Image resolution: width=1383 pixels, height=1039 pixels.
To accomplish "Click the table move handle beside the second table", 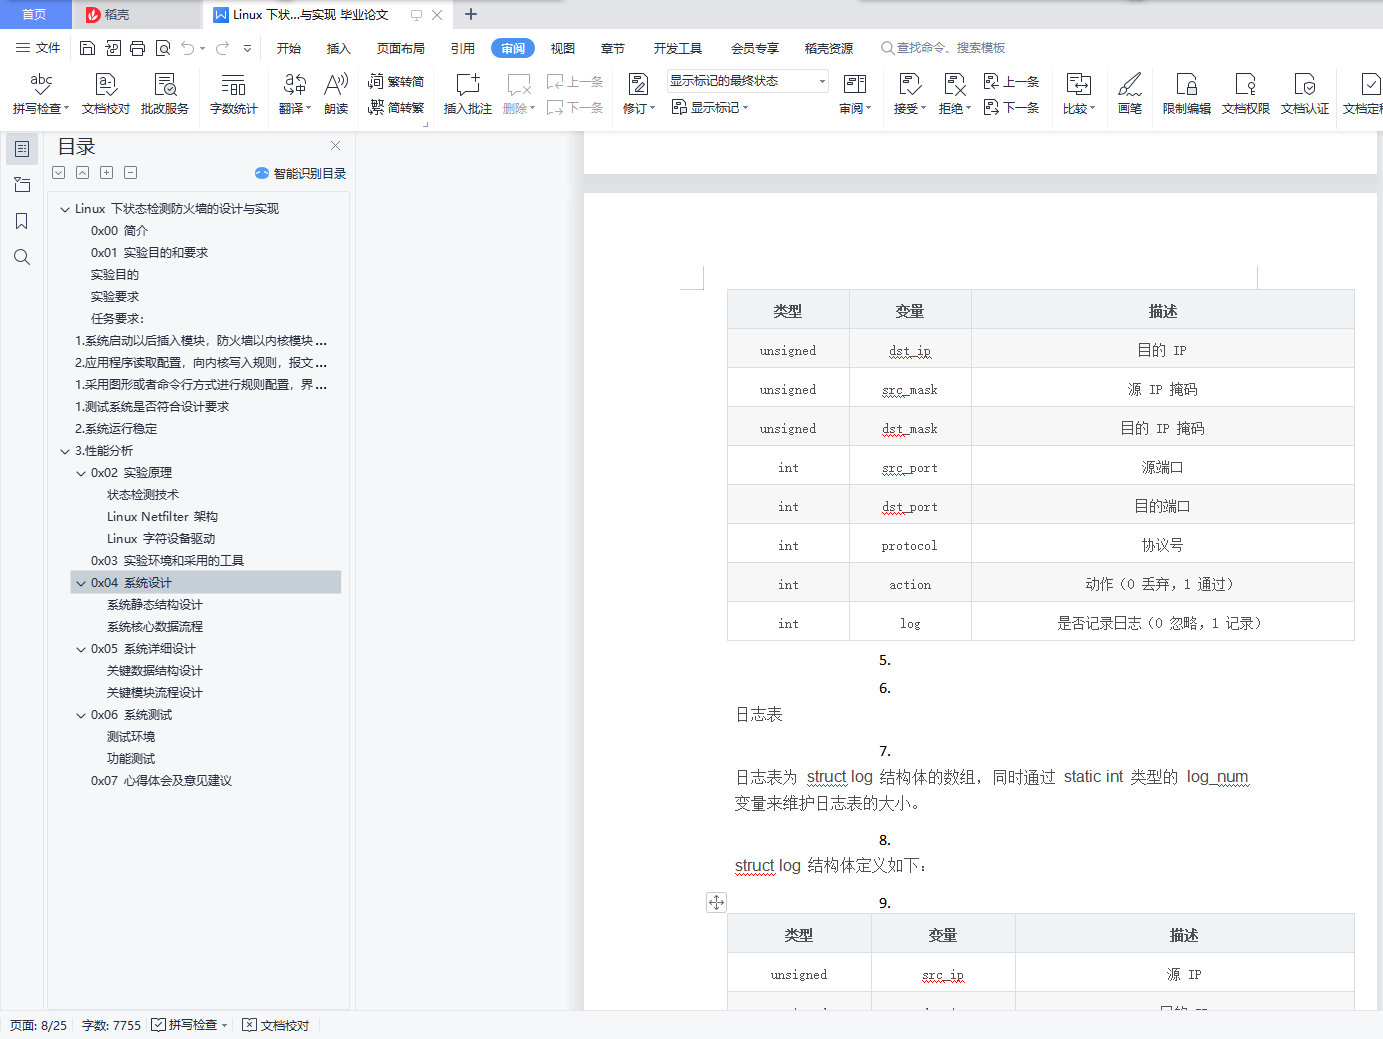I will pyautogui.click(x=716, y=902).
